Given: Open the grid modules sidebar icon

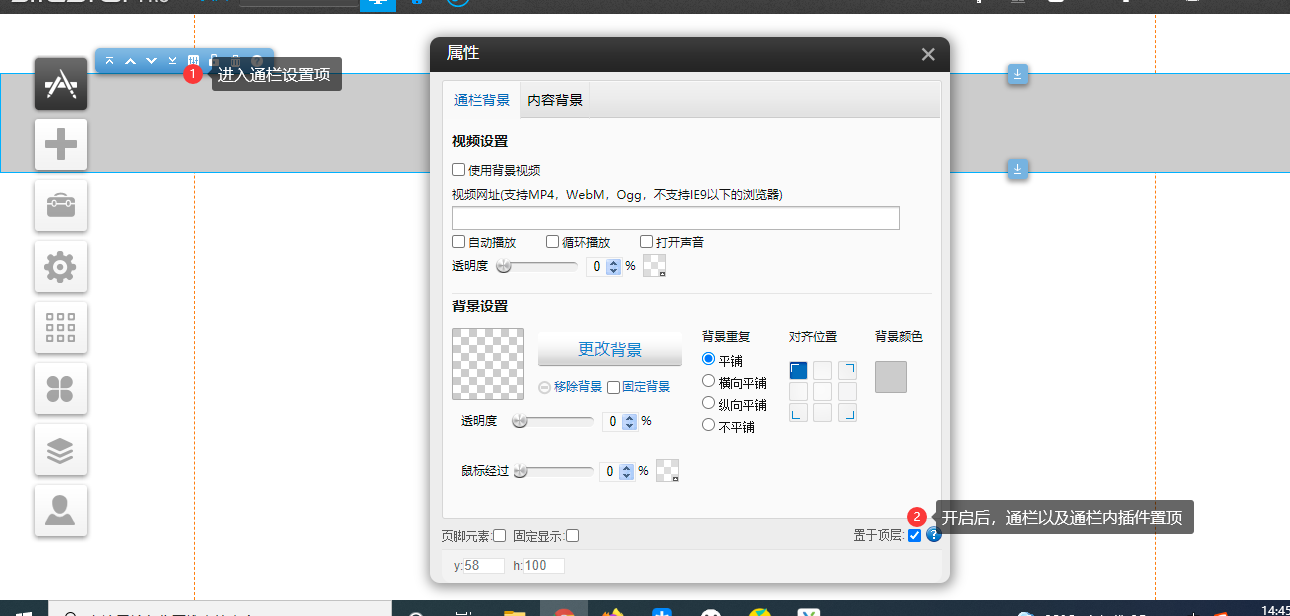Looking at the screenshot, I should point(61,328).
